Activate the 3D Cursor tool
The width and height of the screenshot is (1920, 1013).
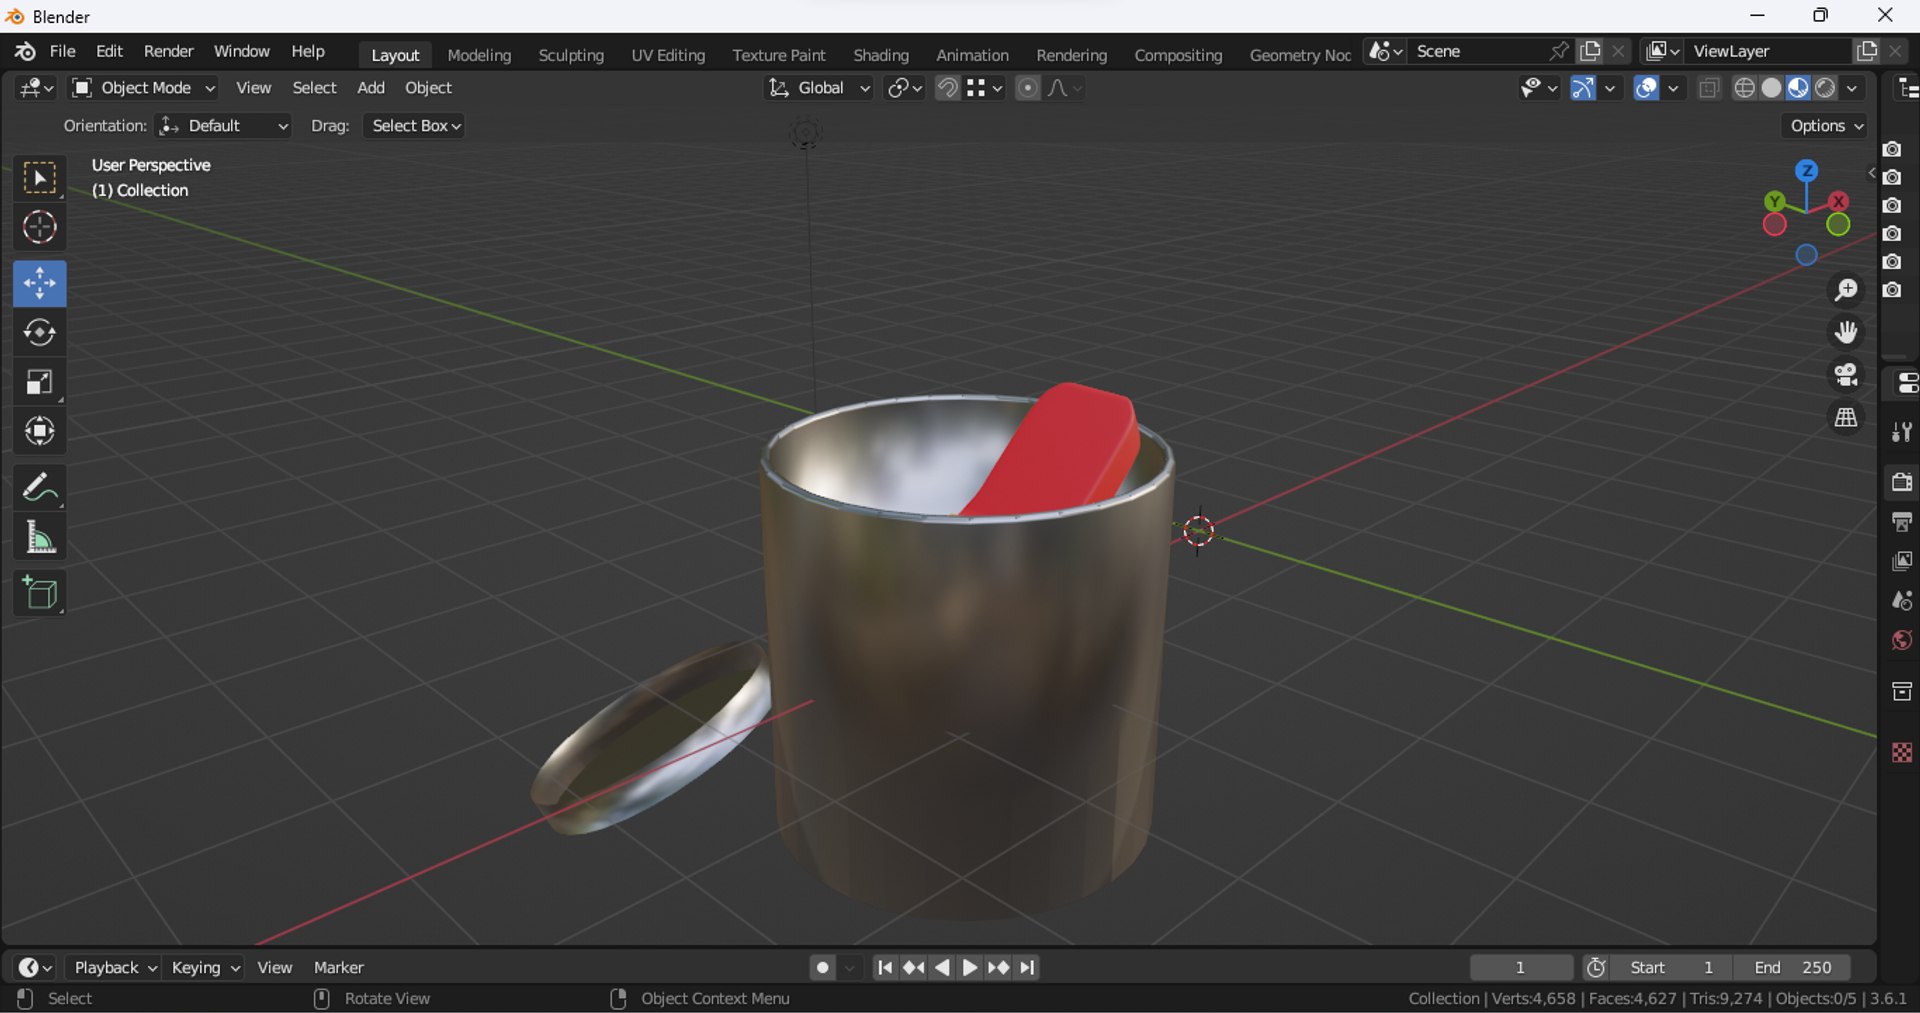40,228
